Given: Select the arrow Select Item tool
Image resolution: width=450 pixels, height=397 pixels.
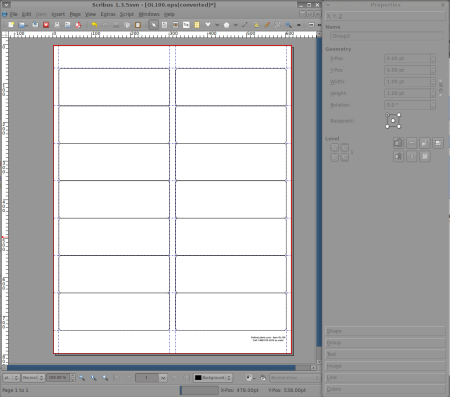Looking at the screenshot, I should (x=154, y=25).
